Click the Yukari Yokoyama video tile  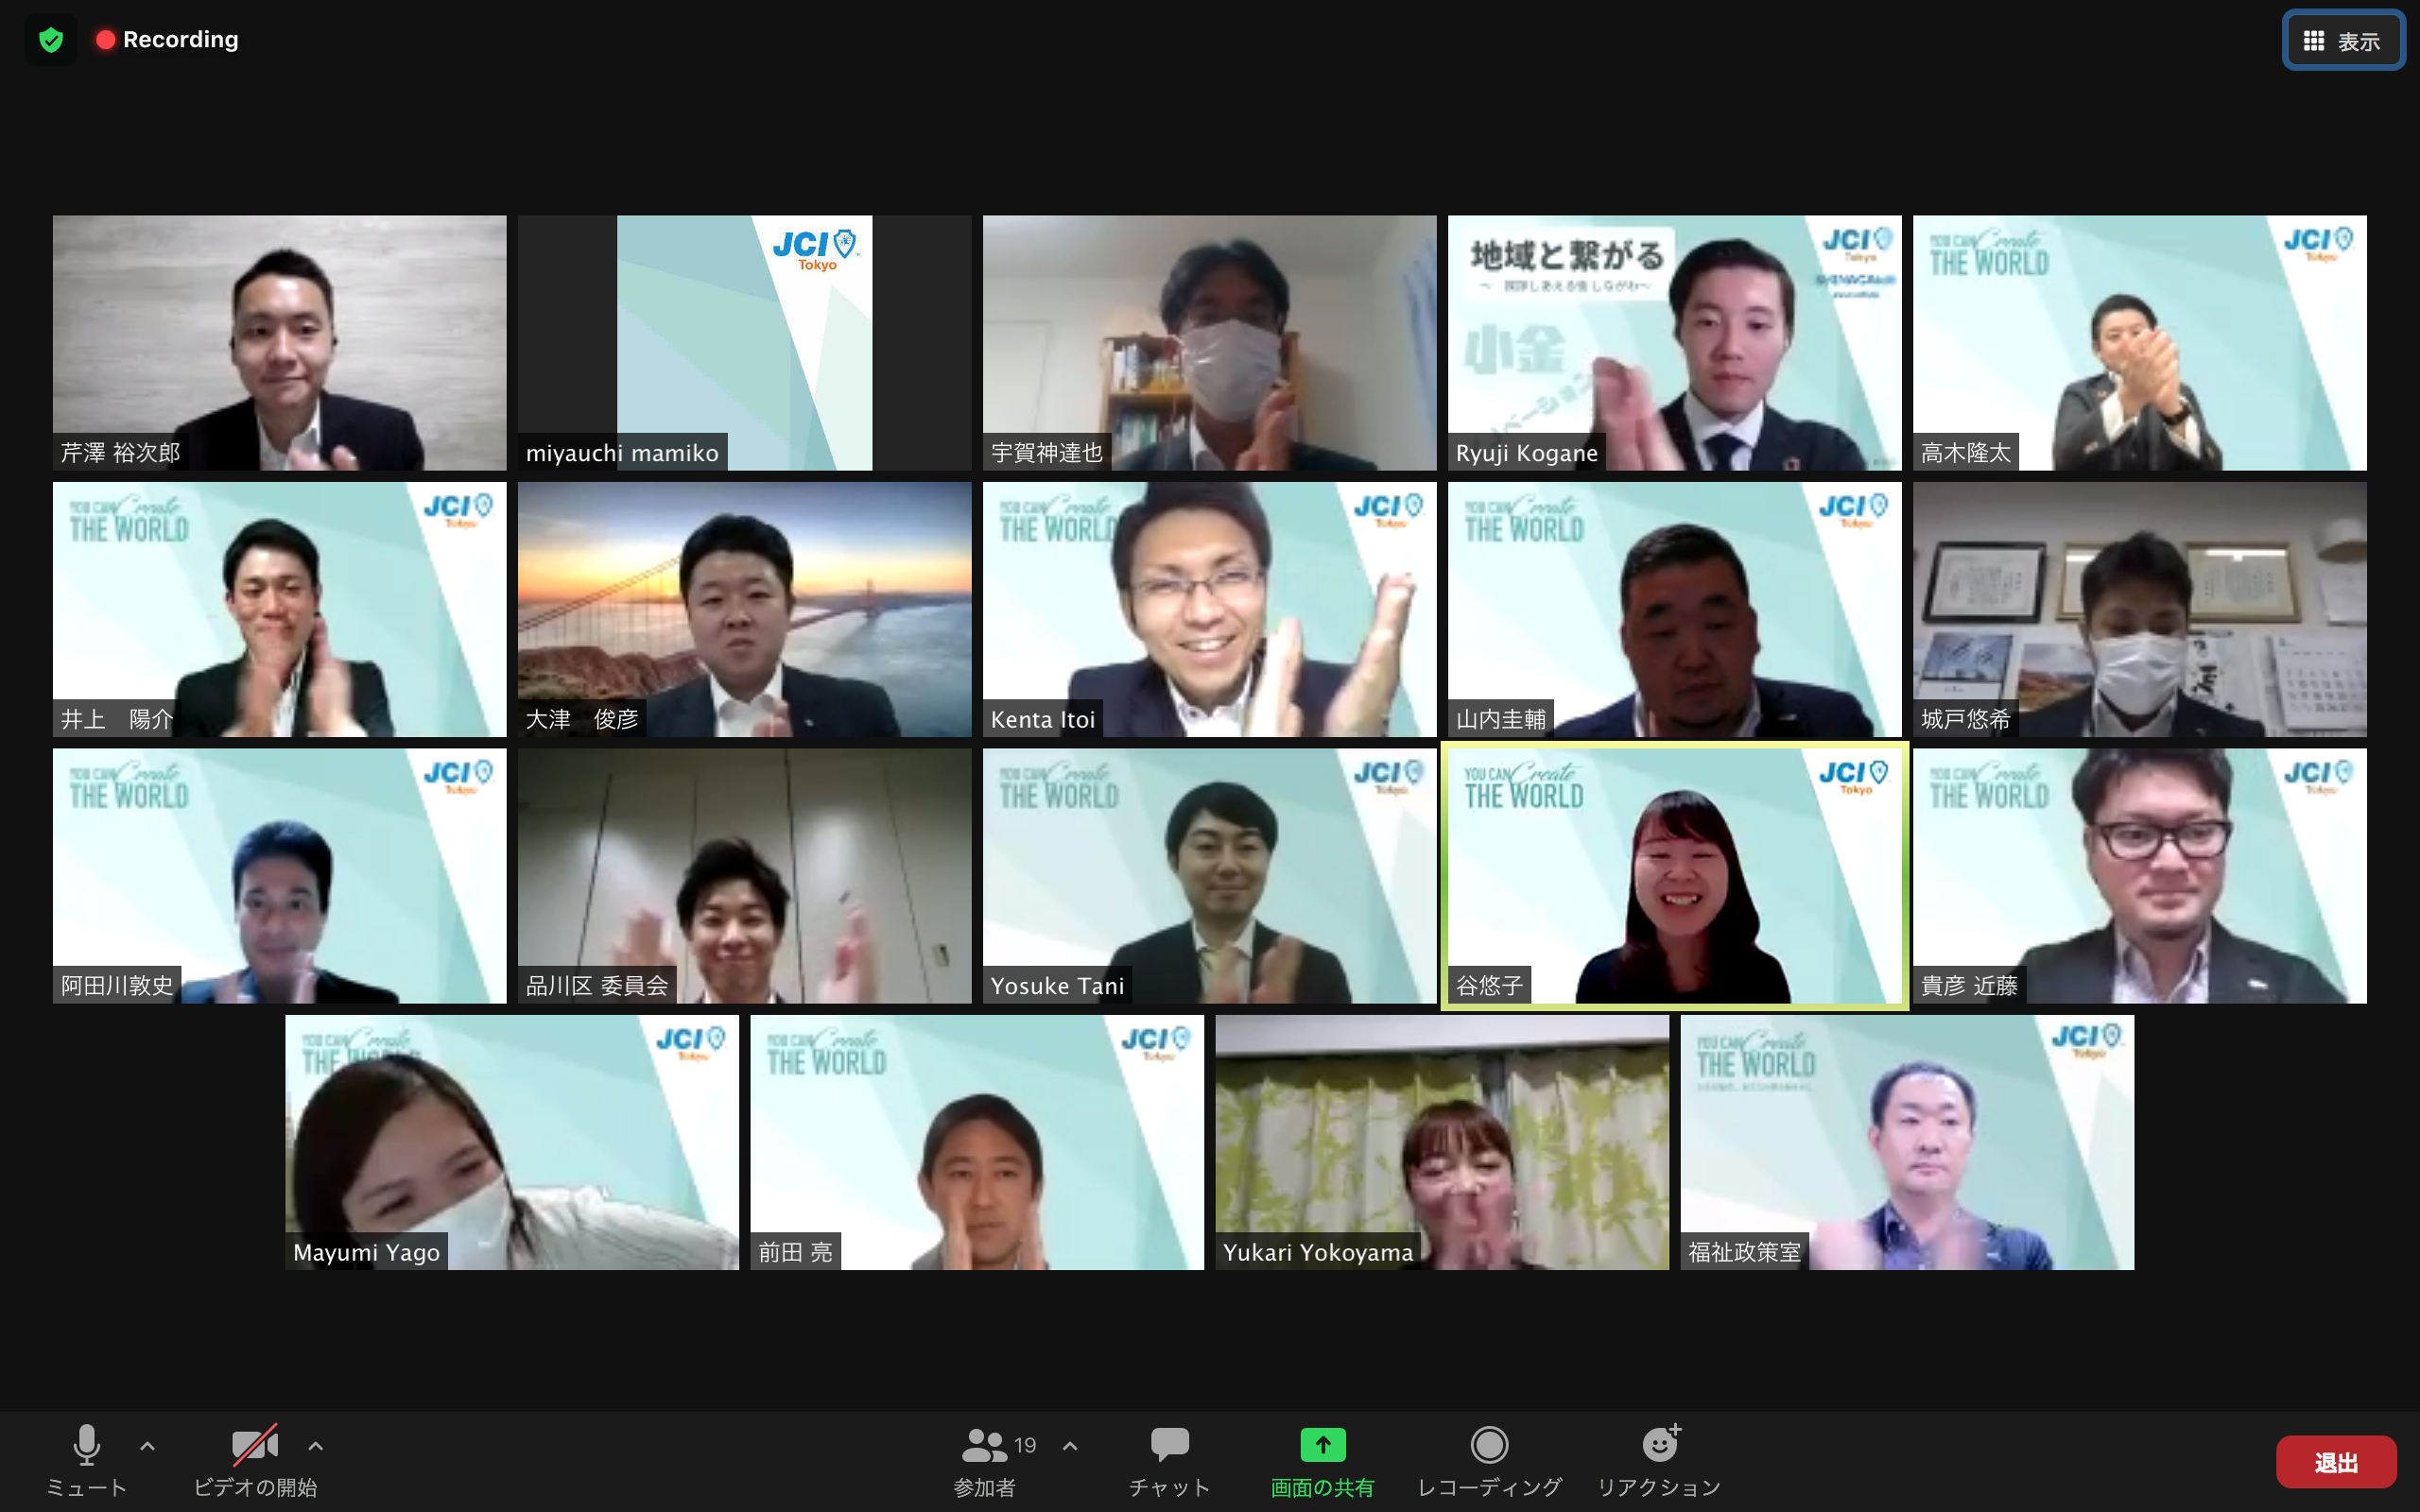[1441, 1142]
